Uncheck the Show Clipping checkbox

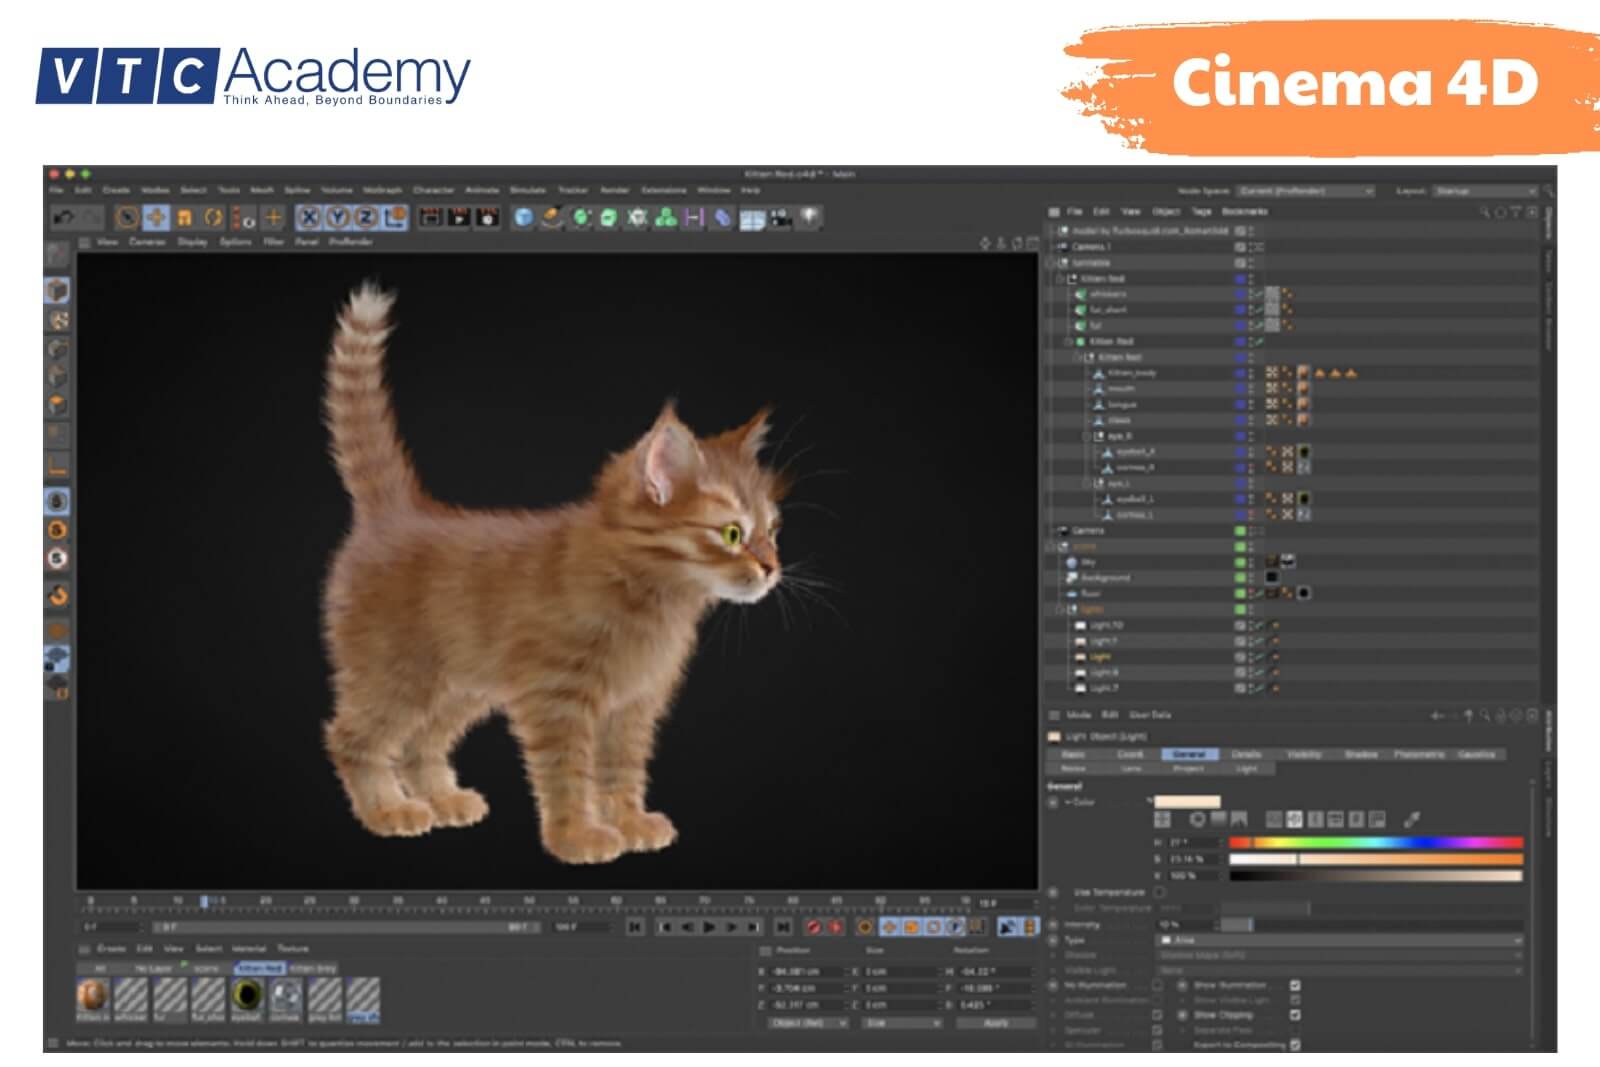1295,1016
